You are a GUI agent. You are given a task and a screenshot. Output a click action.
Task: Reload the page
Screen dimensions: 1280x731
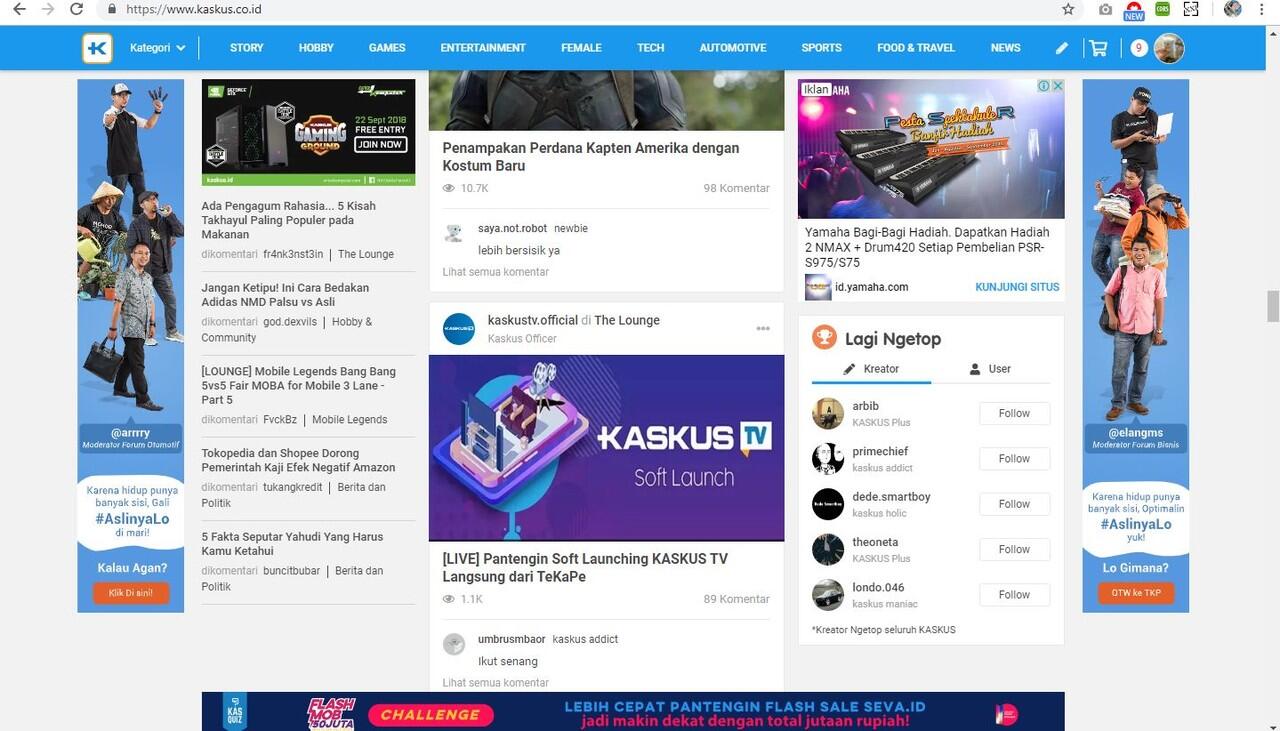coord(77,9)
